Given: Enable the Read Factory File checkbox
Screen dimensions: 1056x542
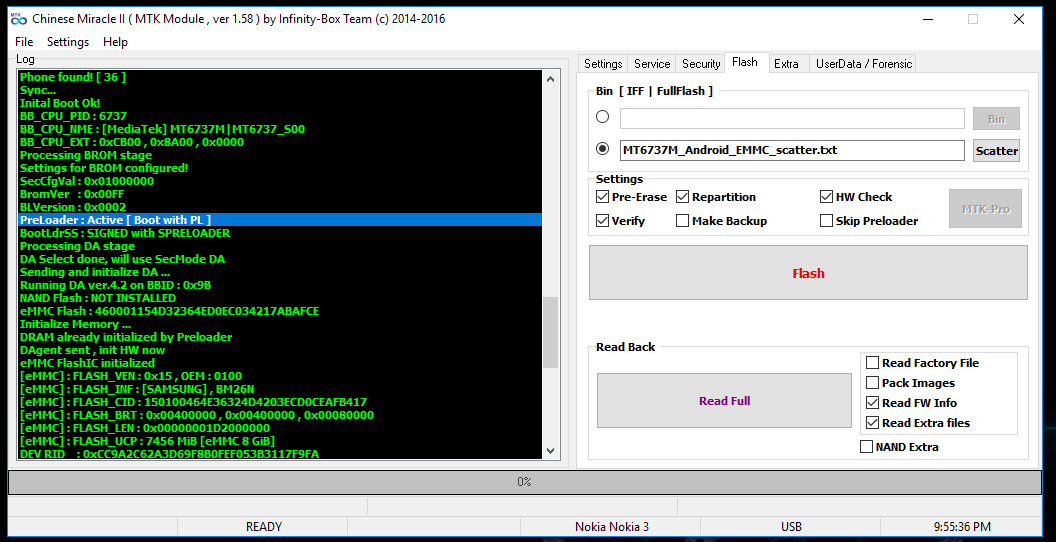Looking at the screenshot, I should pyautogui.click(x=872, y=363).
